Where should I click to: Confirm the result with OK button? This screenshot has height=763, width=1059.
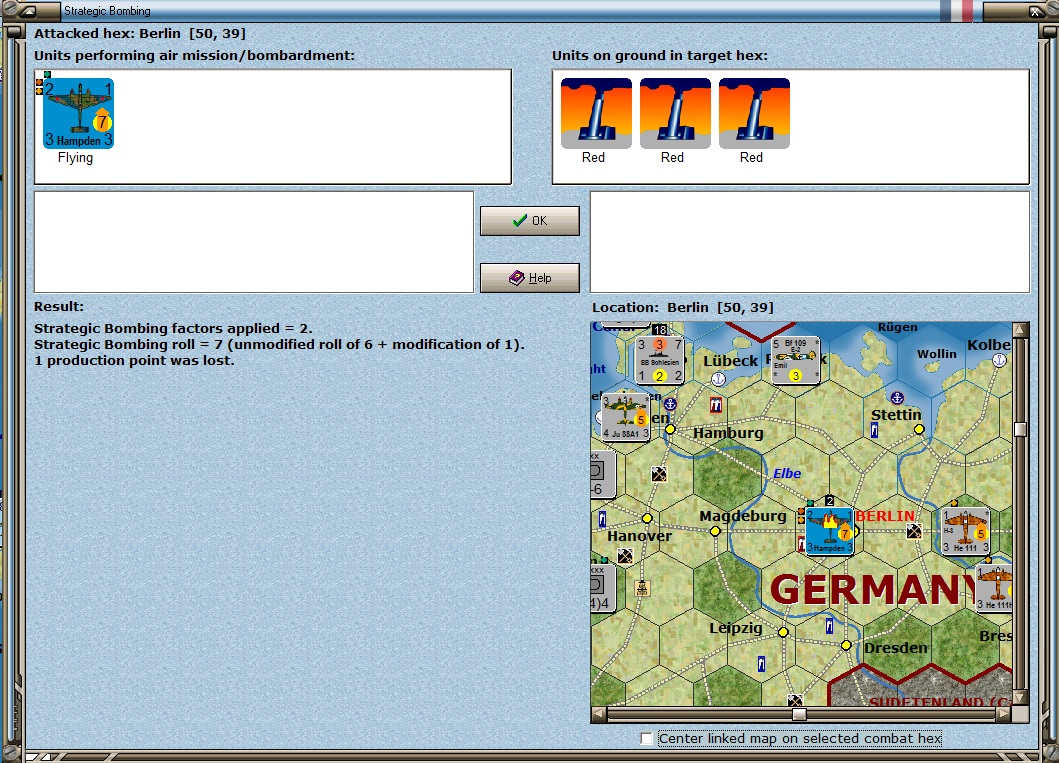(530, 221)
